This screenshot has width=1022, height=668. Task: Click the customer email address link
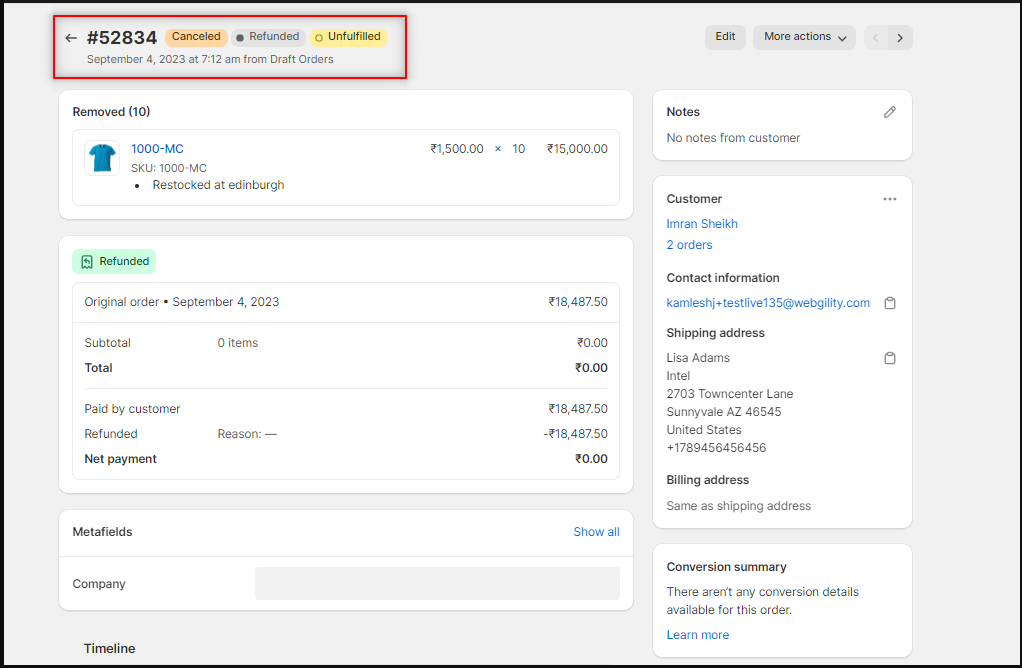click(768, 303)
